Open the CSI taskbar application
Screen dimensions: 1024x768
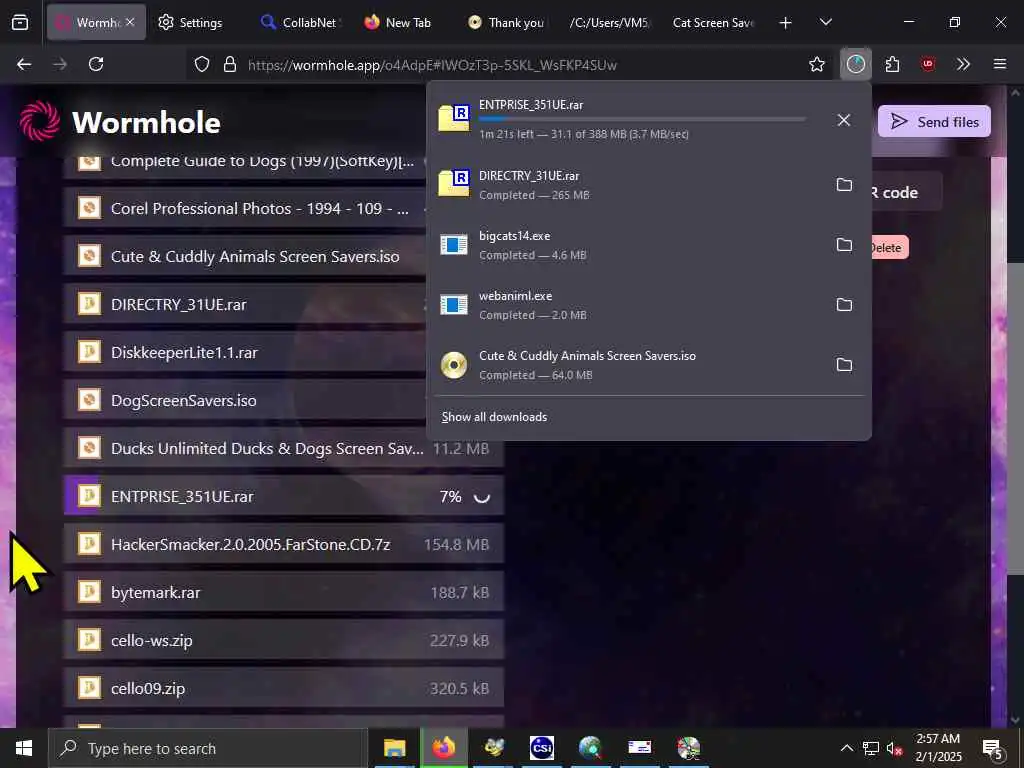point(541,748)
